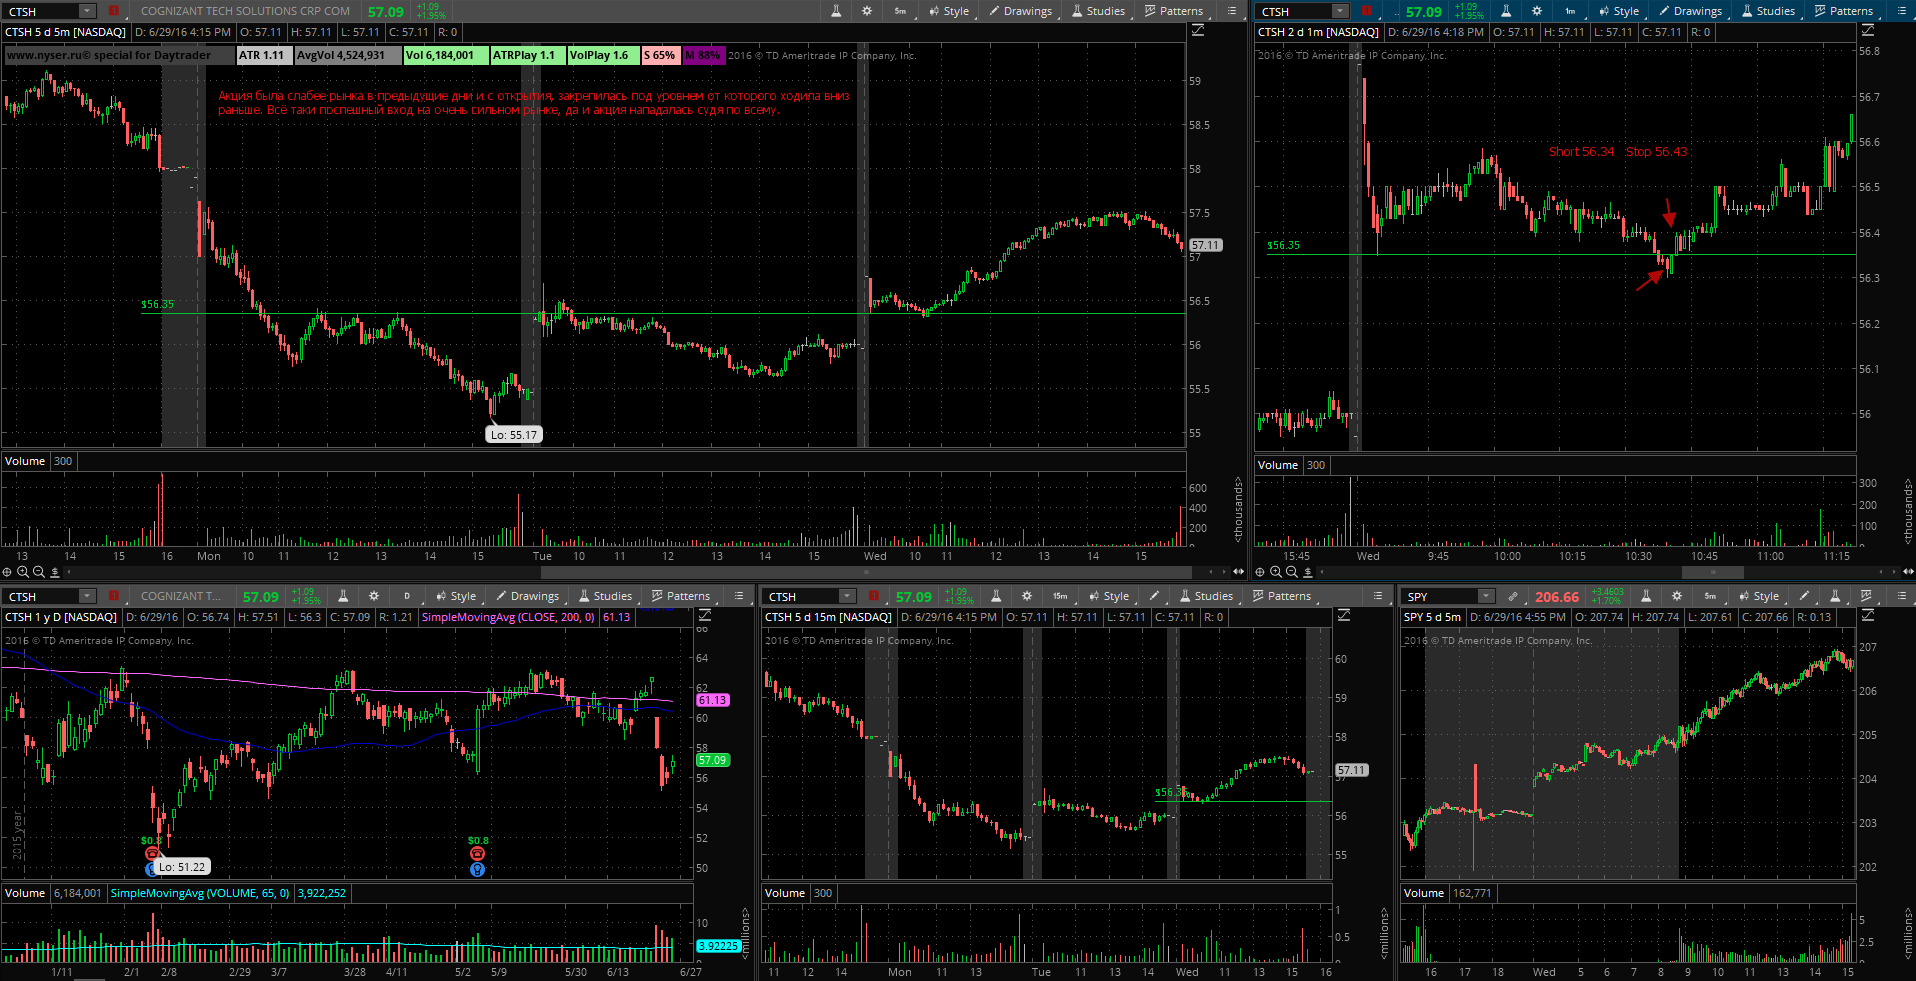Open SPY symbol dropdown arrow
The width and height of the screenshot is (1916, 981).
(x=1486, y=596)
